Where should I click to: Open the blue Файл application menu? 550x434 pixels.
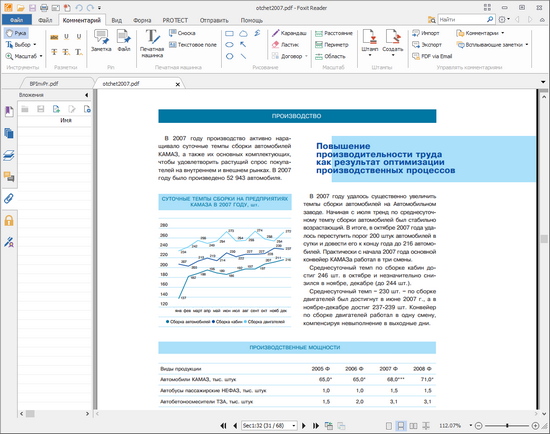click(x=17, y=20)
